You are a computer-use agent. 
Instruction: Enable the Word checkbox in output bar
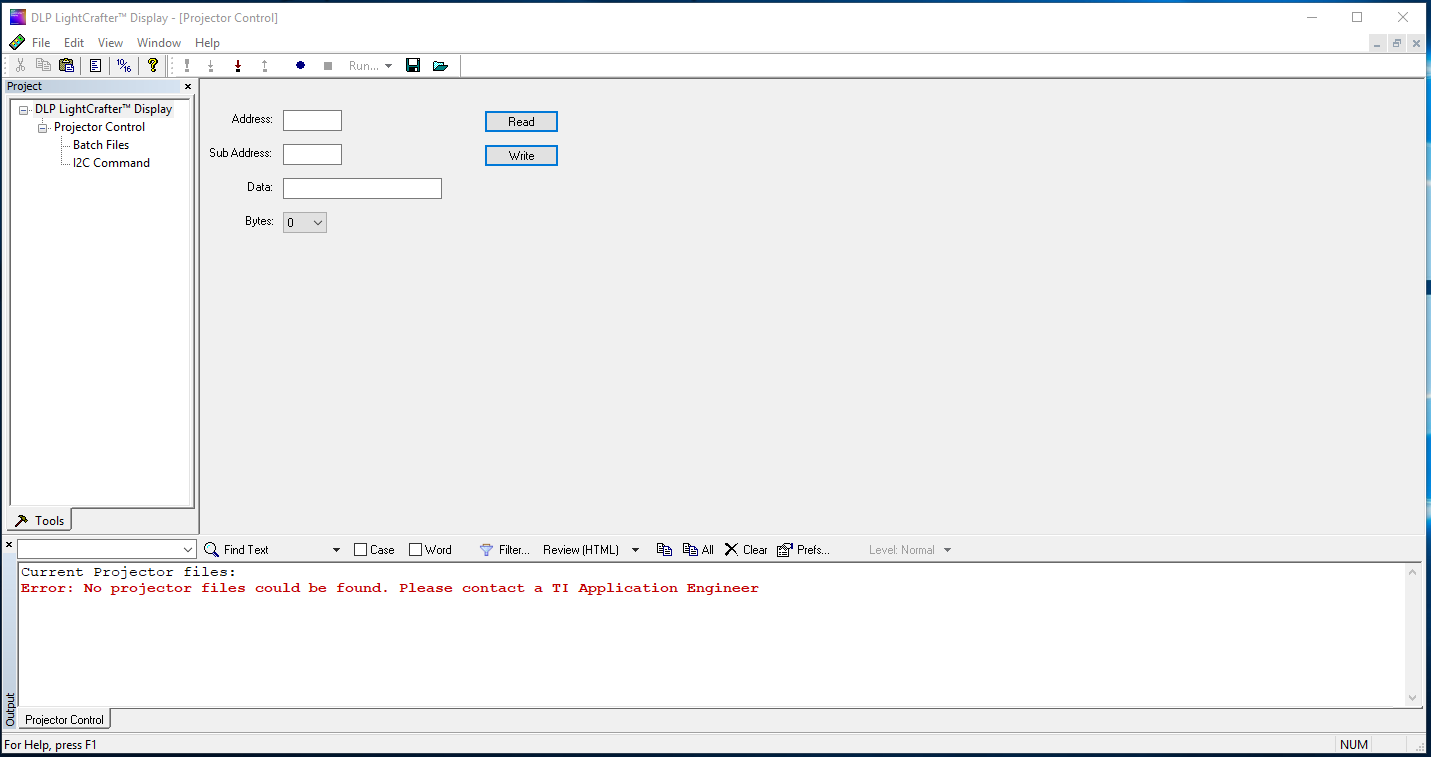click(414, 549)
